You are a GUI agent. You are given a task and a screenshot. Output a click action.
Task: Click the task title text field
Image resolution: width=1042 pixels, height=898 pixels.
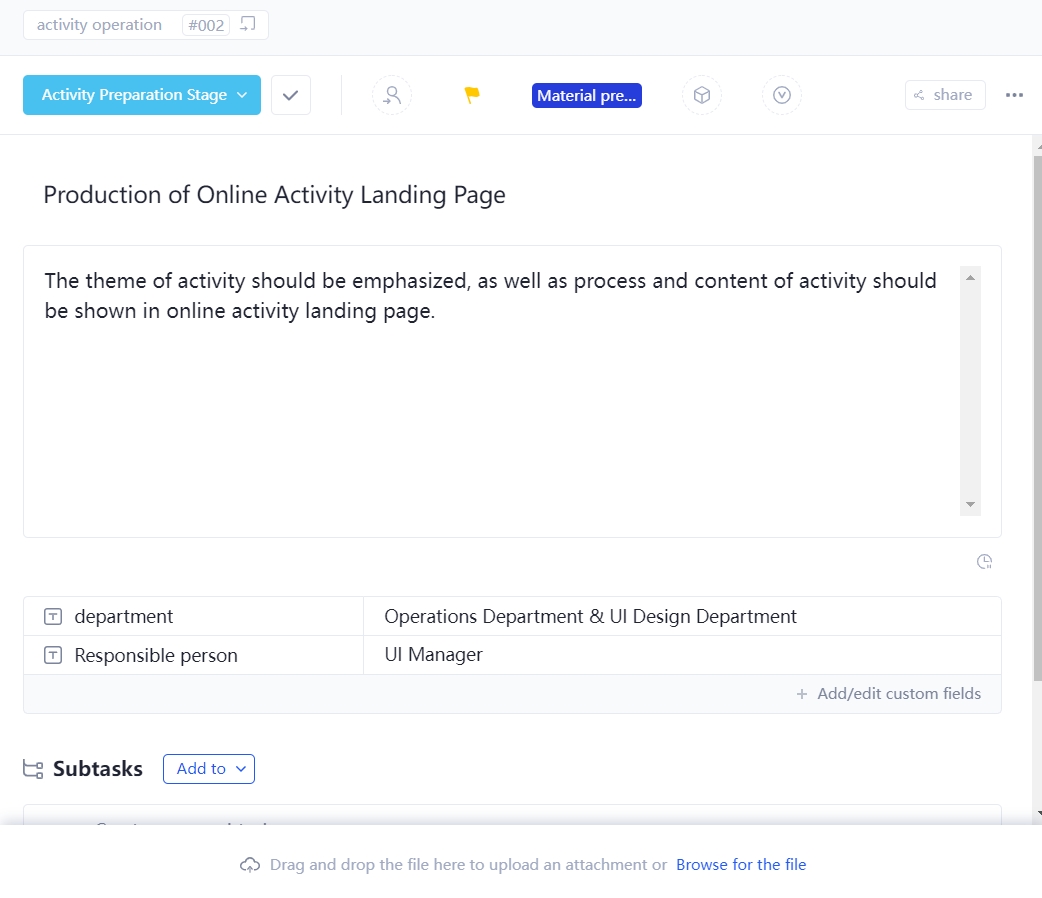point(274,195)
